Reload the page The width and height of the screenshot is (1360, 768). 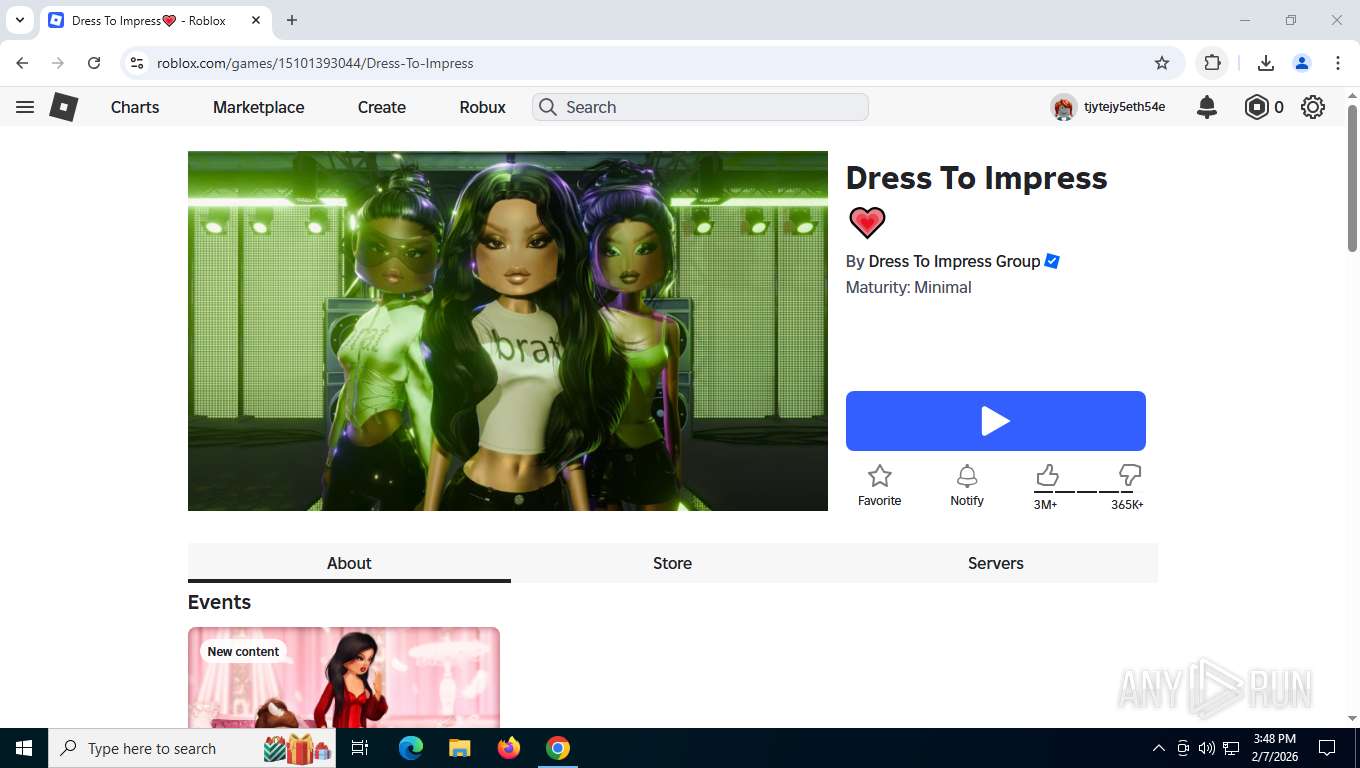click(x=94, y=63)
